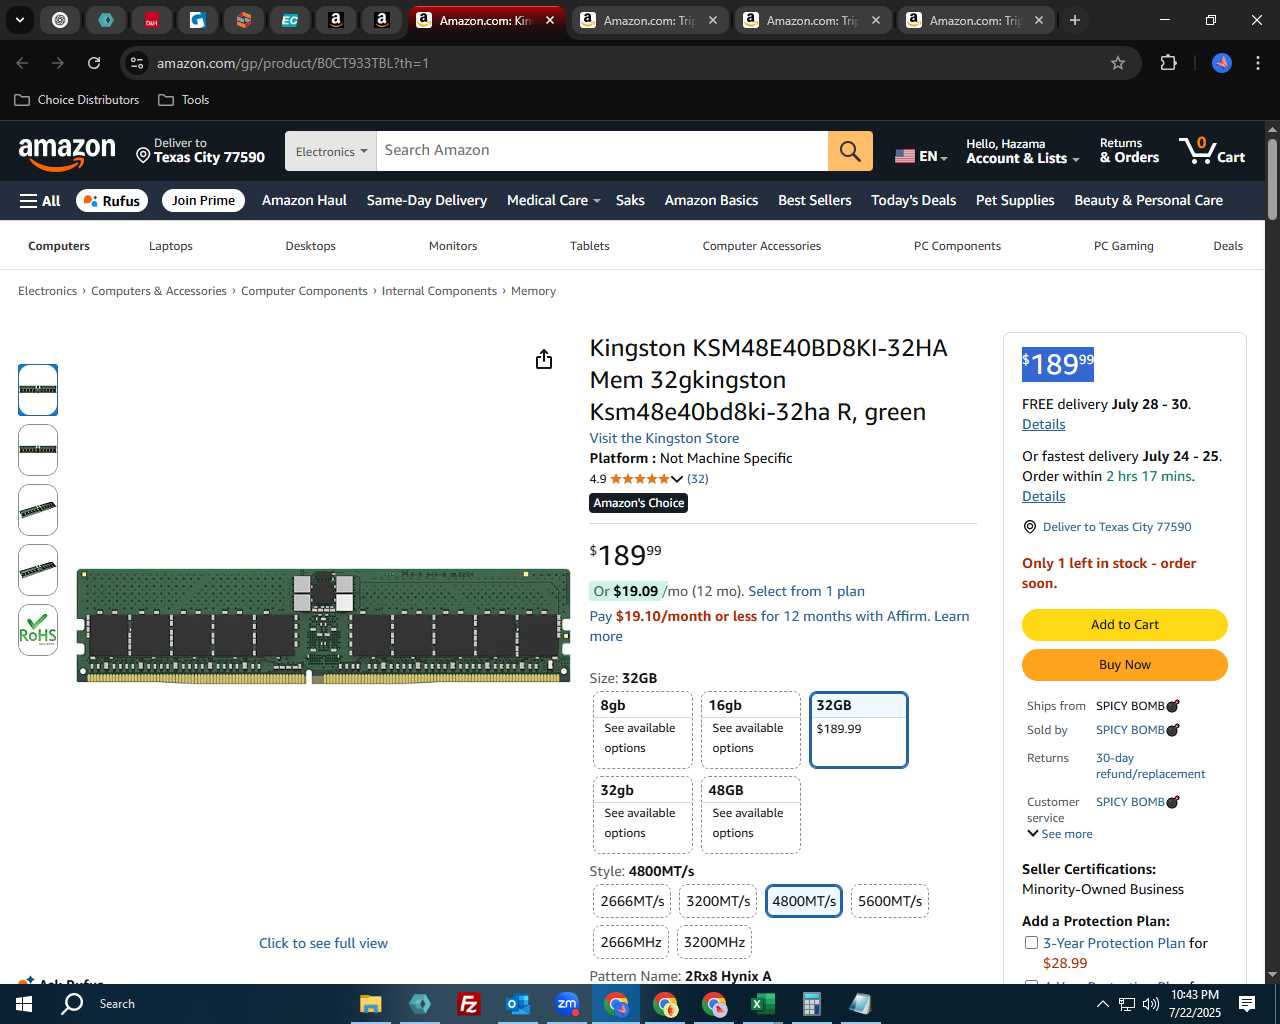Open the Electronics search category dropdown
This screenshot has height=1024, width=1280.
coord(331,151)
